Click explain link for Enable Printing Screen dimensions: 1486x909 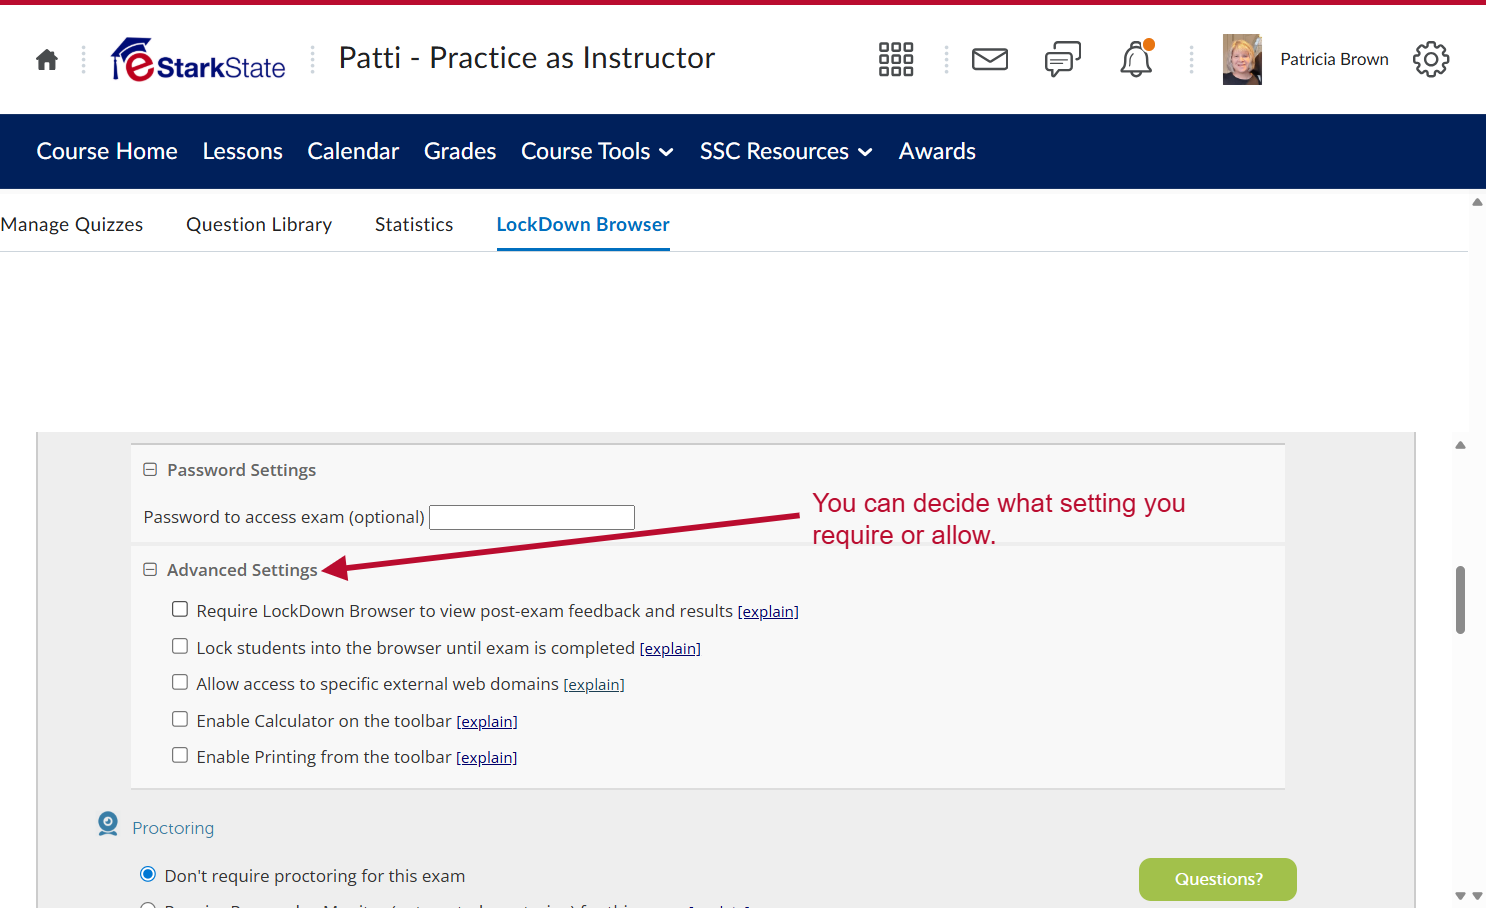point(487,758)
